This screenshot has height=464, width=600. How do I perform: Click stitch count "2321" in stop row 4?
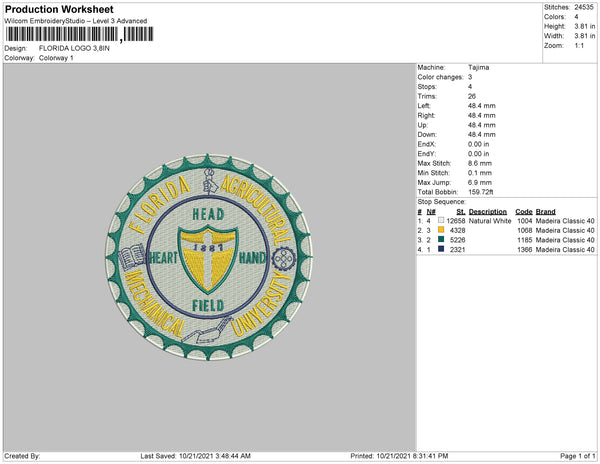point(458,249)
